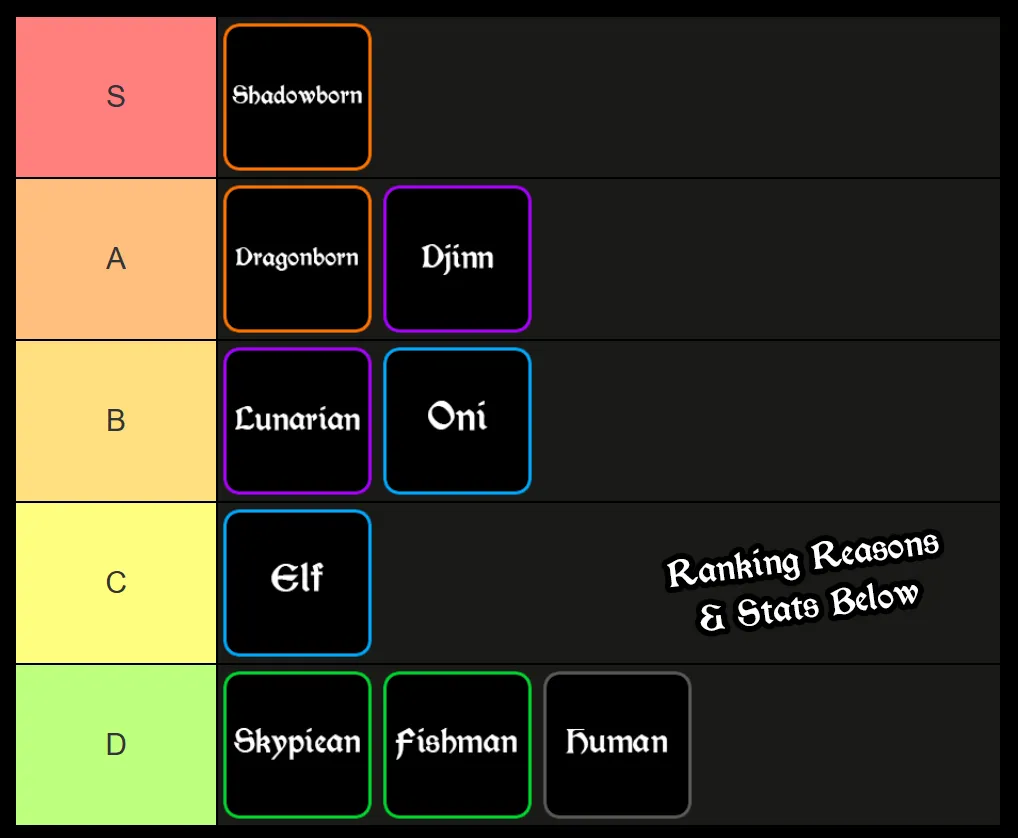Click empty space in the S tier row

pos(680,97)
